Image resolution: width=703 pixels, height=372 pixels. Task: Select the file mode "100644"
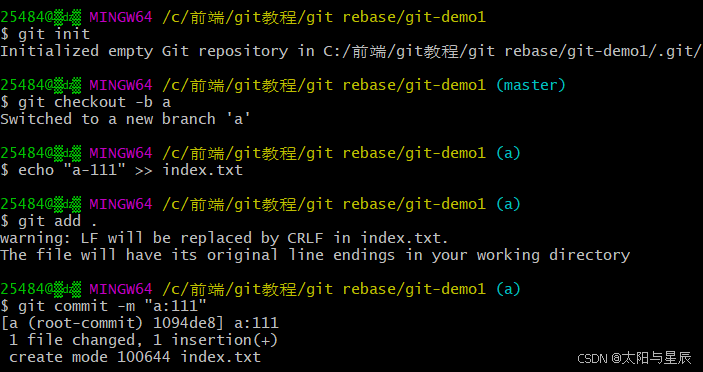(x=144, y=357)
